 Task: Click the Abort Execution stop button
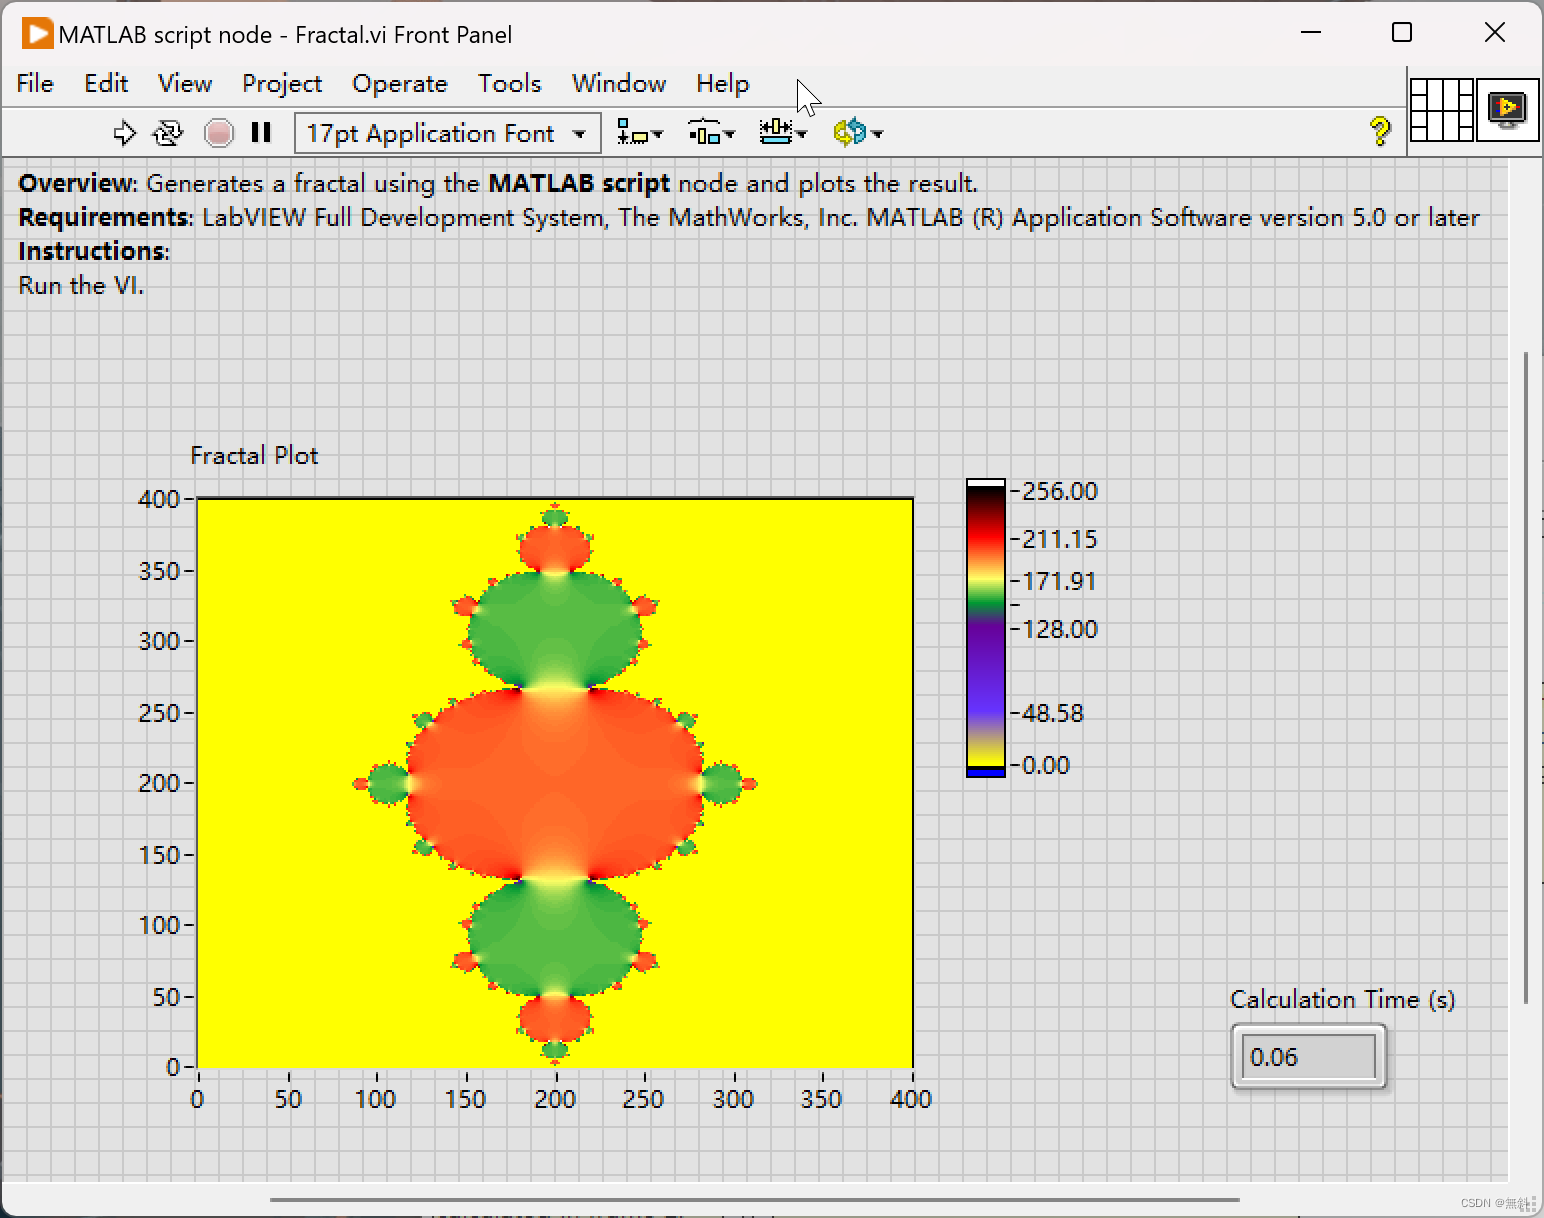[218, 133]
